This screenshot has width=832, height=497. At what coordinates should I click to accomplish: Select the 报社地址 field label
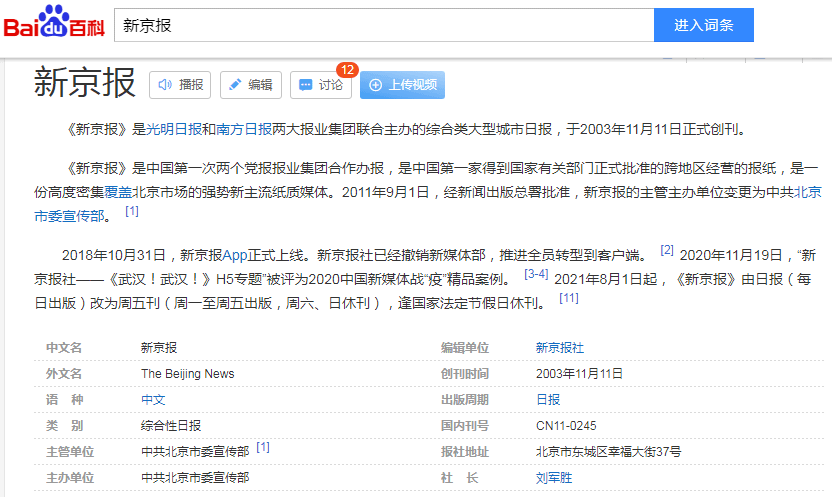(464, 451)
